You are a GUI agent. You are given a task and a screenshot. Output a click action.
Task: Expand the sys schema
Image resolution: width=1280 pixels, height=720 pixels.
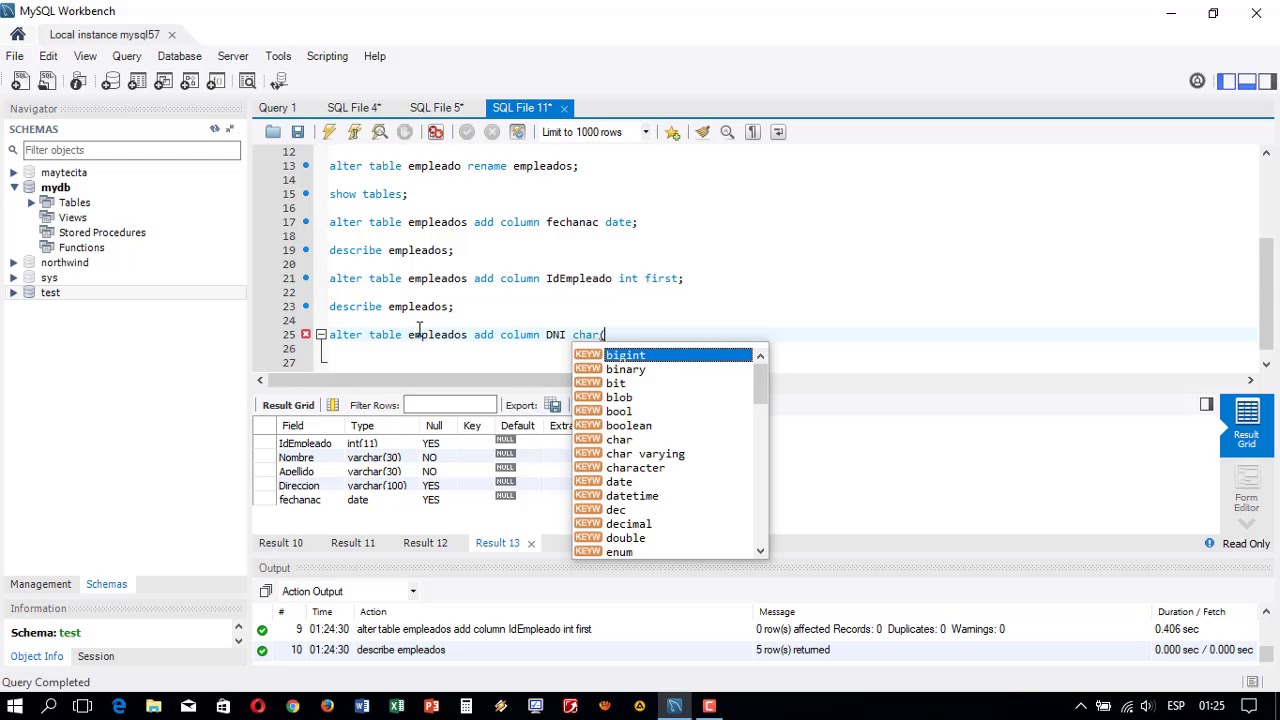coord(14,277)
